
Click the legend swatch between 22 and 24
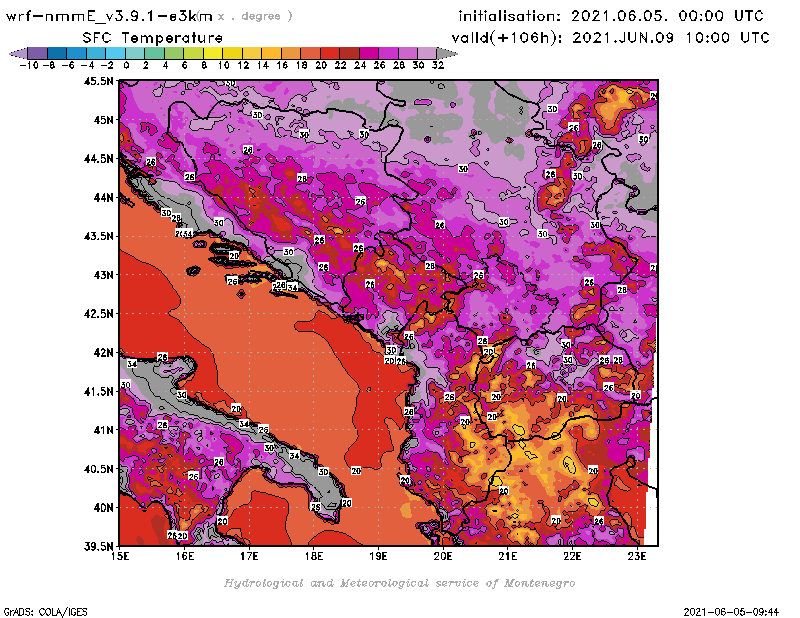[x=349, y=53]
